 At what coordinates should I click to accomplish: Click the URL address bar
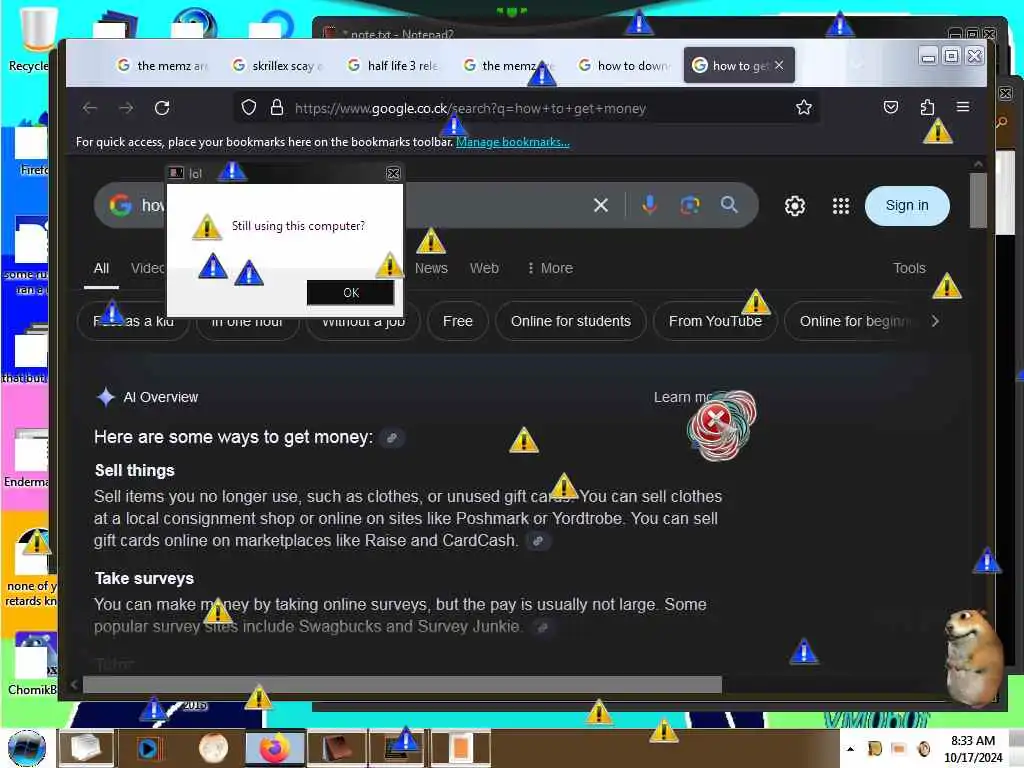click(526, 108)
